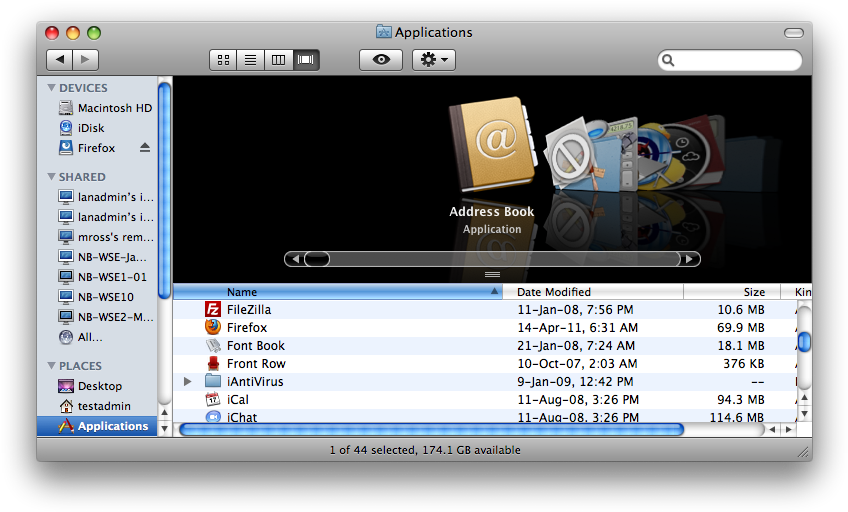This screenshot has width=848, height=512.
Task: Switch to icon view mode
Action: click(x=223, y=60)
